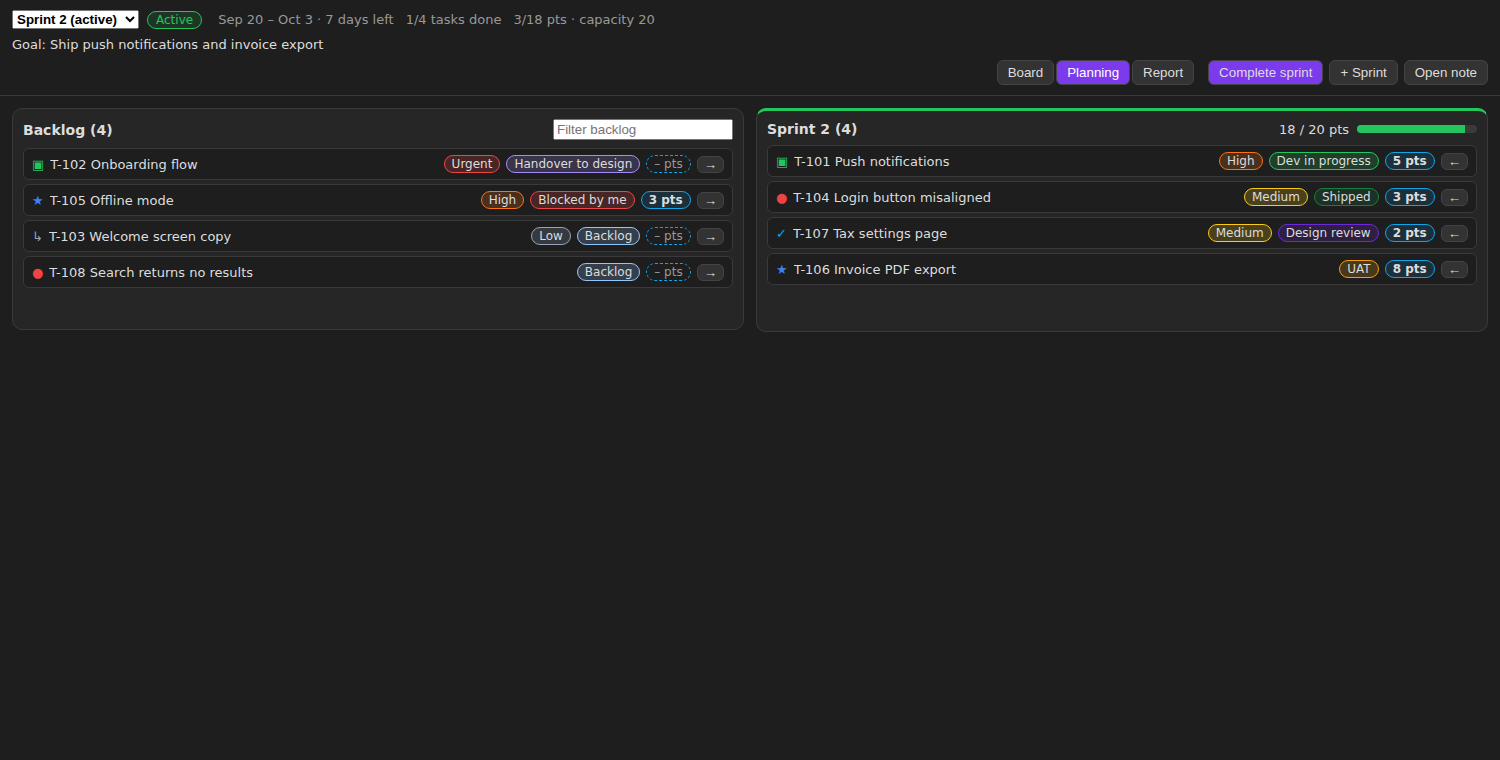Move T-103 Welcome screen copy into sprint

coord(710,237)
